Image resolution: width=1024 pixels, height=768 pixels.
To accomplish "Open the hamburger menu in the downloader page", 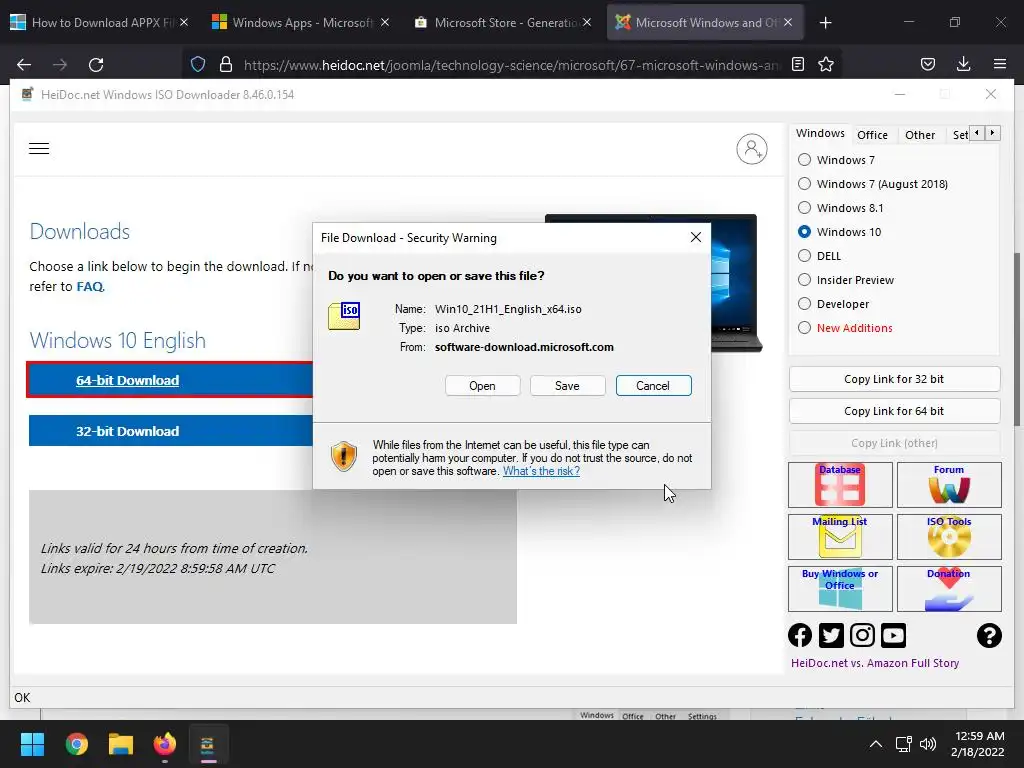I will point(39,148).
